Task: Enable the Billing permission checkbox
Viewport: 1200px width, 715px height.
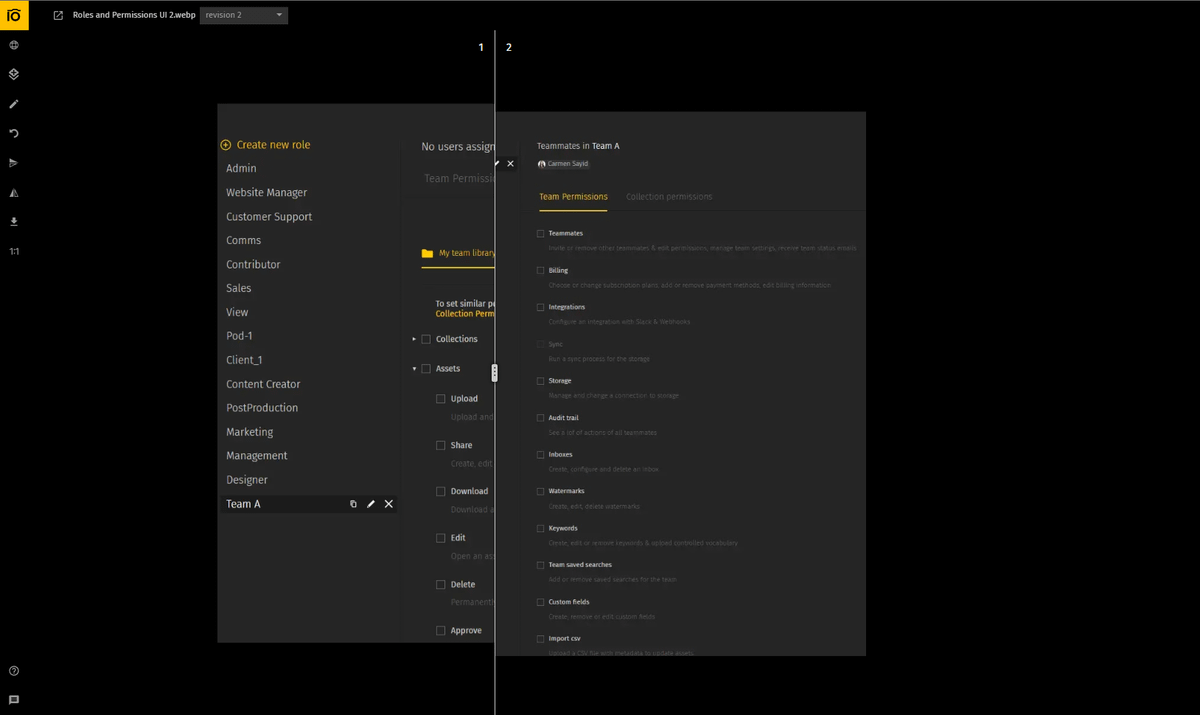Action: coord(541,271)
